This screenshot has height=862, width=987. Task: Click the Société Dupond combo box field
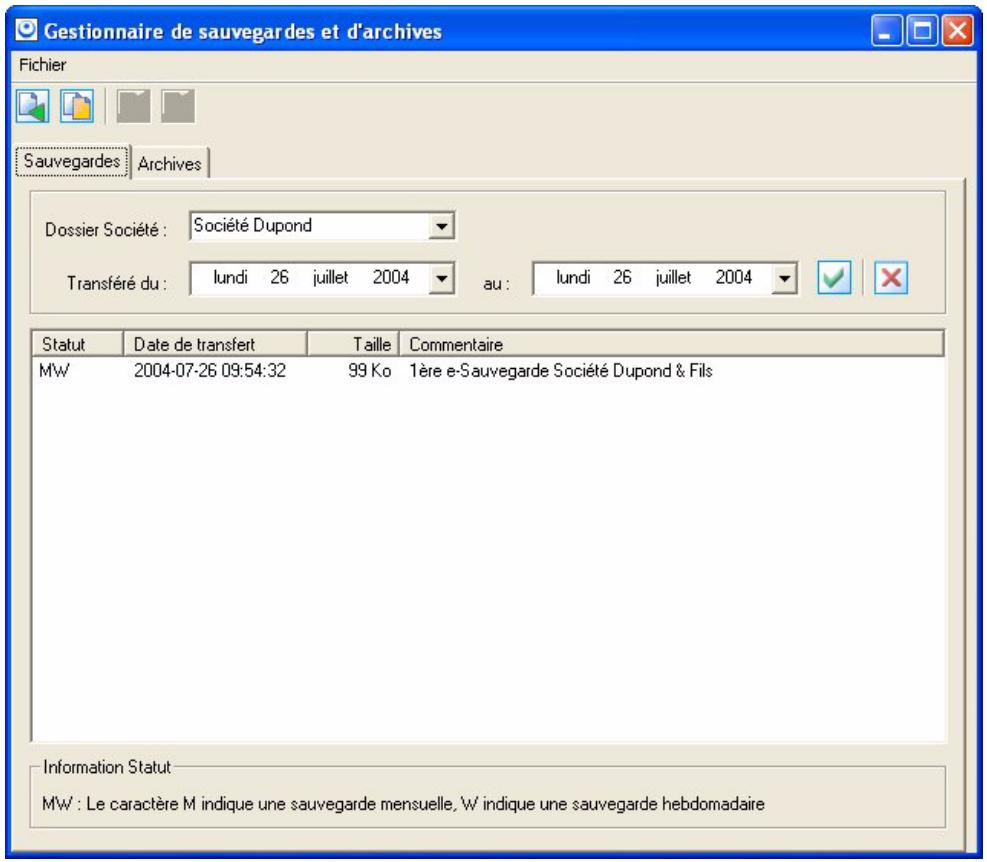[x=322, y=226]
